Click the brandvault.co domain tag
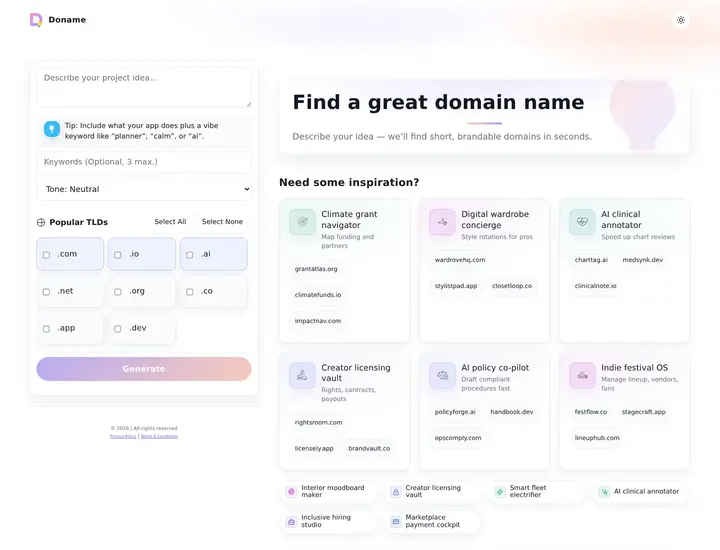 (369, 449)
